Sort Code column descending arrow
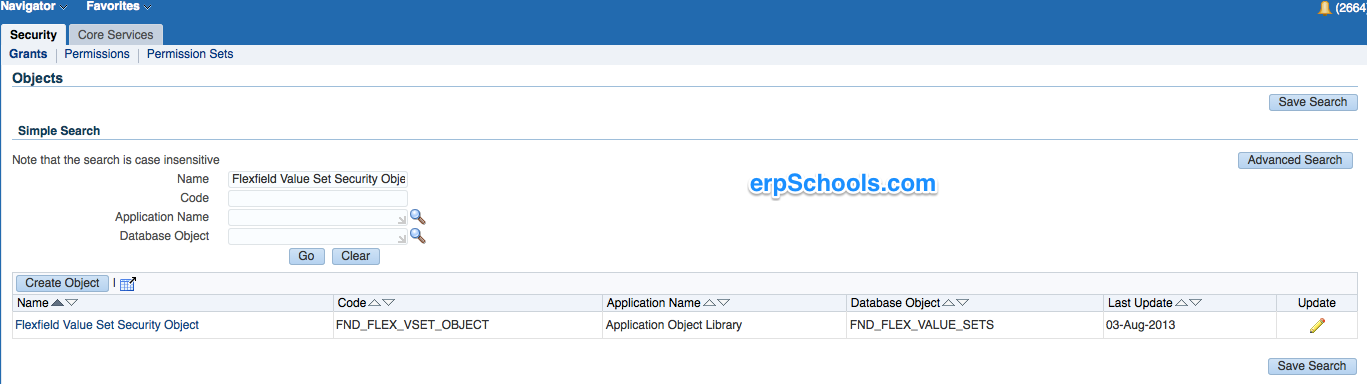The image size is (1367, 384). (x=389, y=302)
